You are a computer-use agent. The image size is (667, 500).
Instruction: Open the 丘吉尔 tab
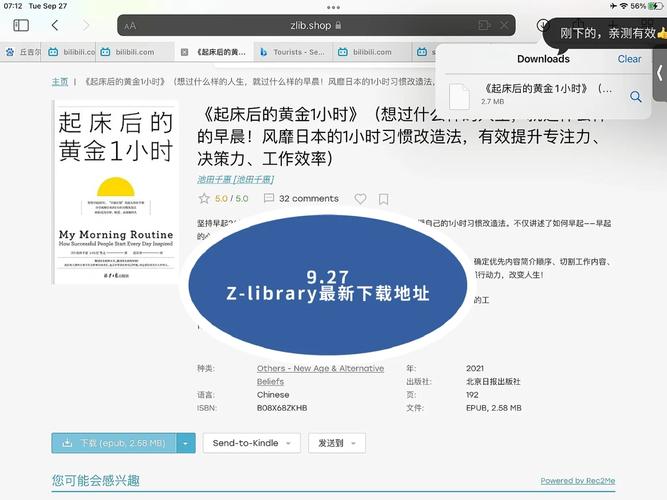22,52
